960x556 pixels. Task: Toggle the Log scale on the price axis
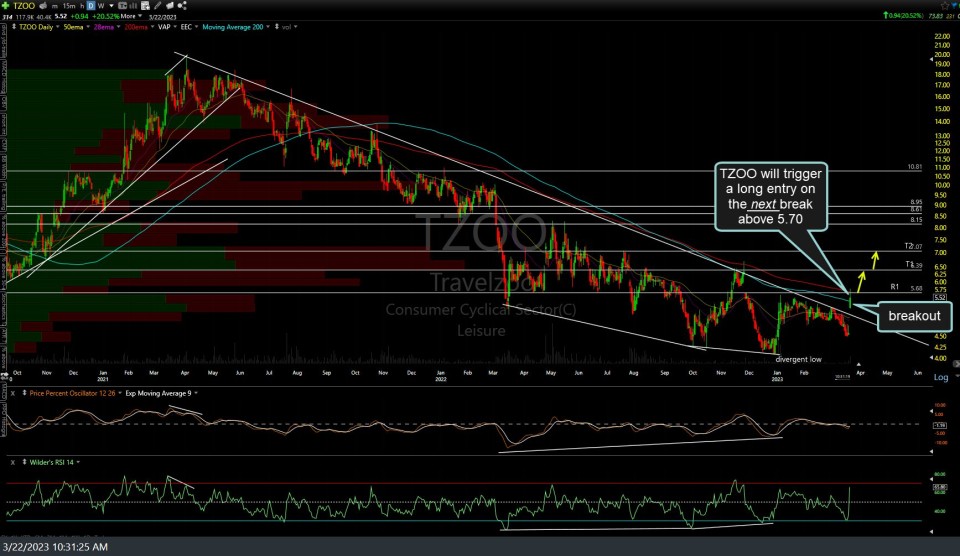coord(940,377)
